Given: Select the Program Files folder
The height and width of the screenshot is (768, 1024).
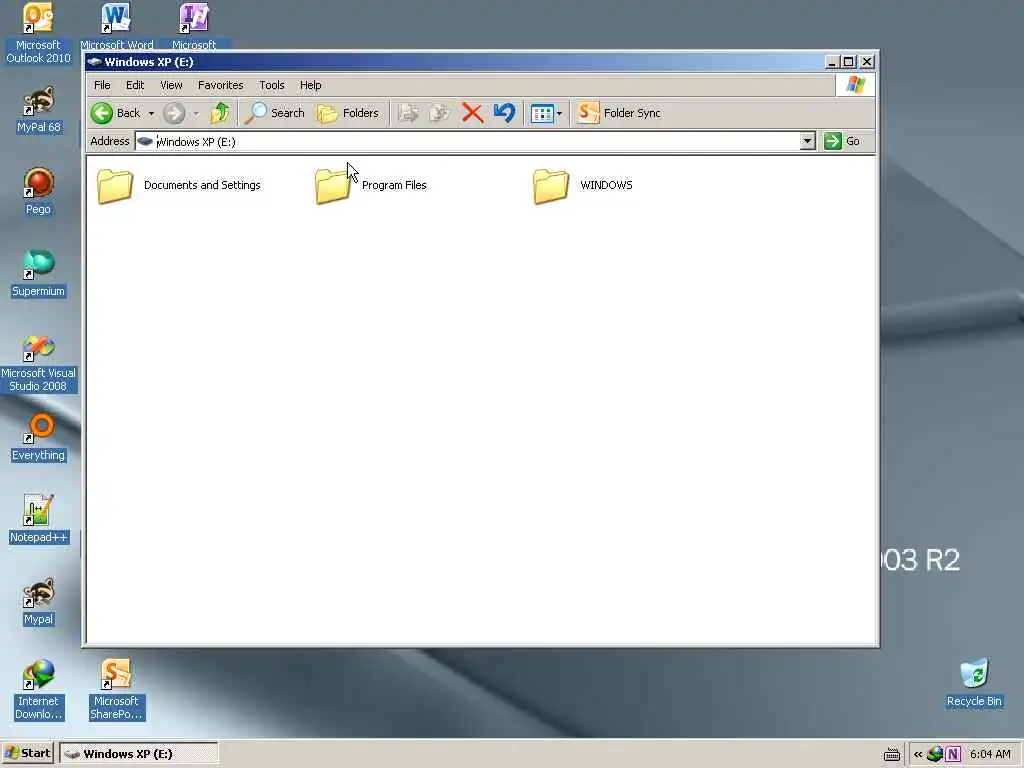Looking at the screenshot, I should coord(371,185).
